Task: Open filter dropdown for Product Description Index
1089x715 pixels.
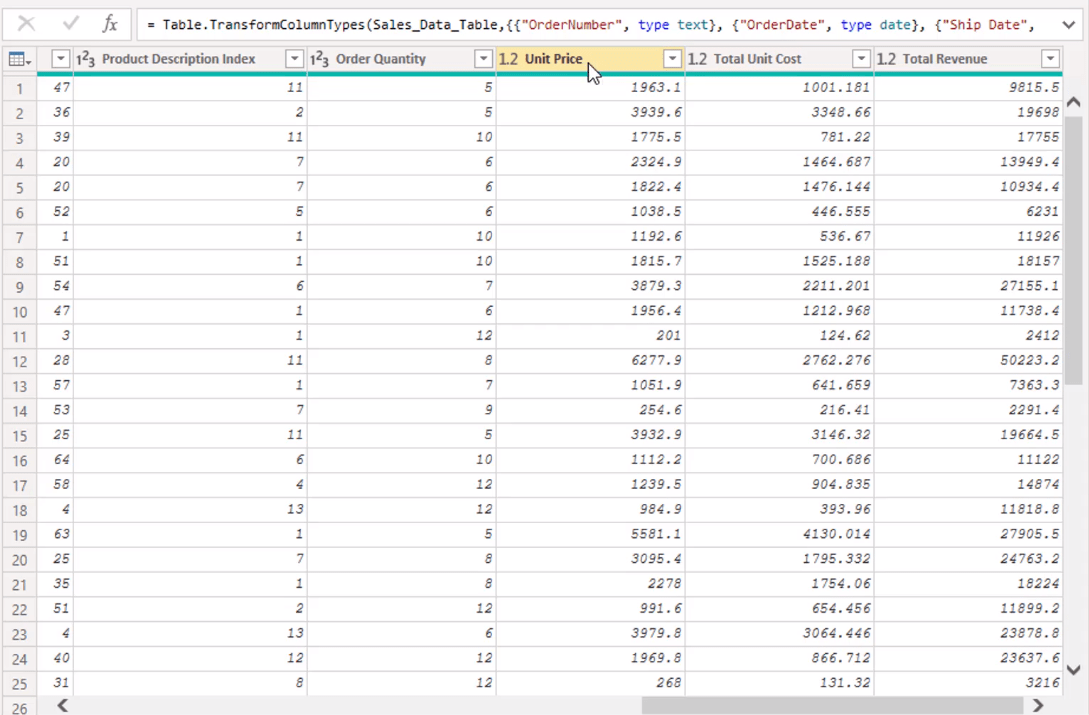Action: coord(294,59)
